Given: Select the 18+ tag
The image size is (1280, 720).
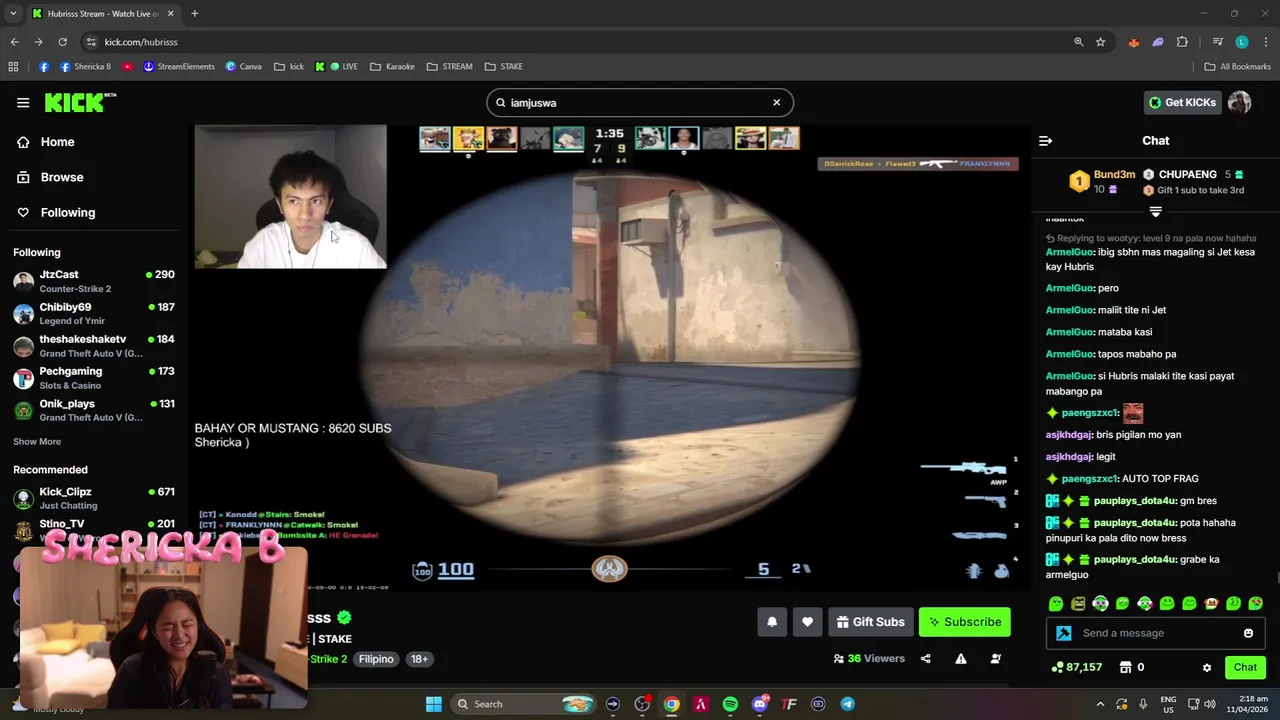Looking at the screenshot, I should click(x=419, y=659).
